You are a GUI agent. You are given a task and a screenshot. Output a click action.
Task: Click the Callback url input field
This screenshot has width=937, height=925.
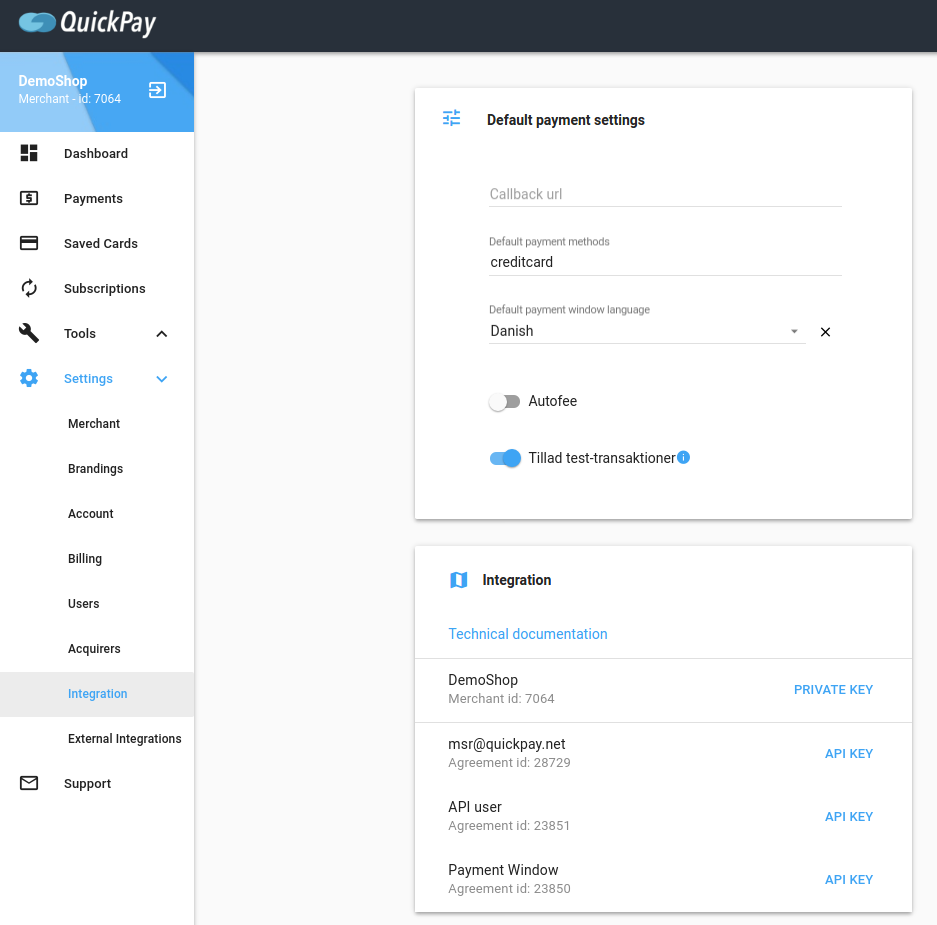(x=665, y=194)
